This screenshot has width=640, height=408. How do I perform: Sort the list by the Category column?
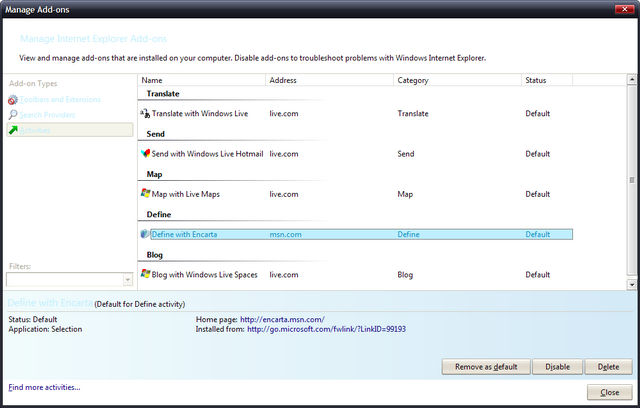458,80
